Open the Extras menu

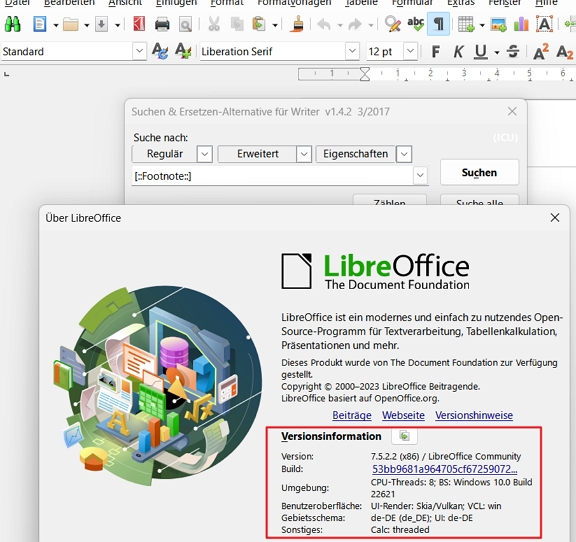pos(461,2)
